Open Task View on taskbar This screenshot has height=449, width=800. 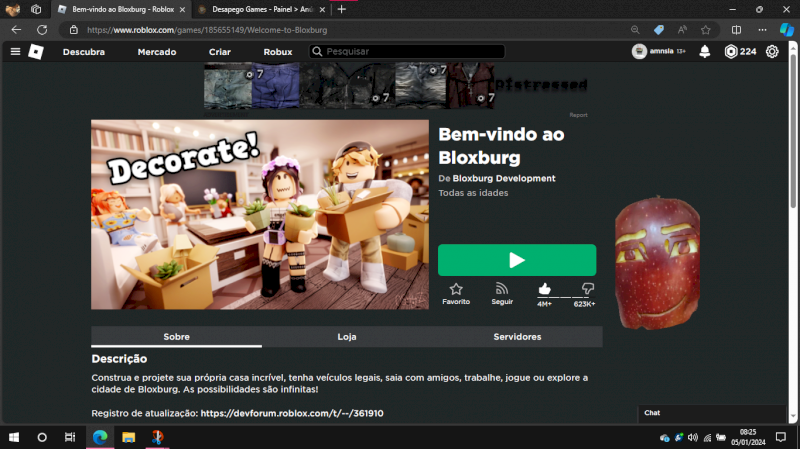(70, 437)
